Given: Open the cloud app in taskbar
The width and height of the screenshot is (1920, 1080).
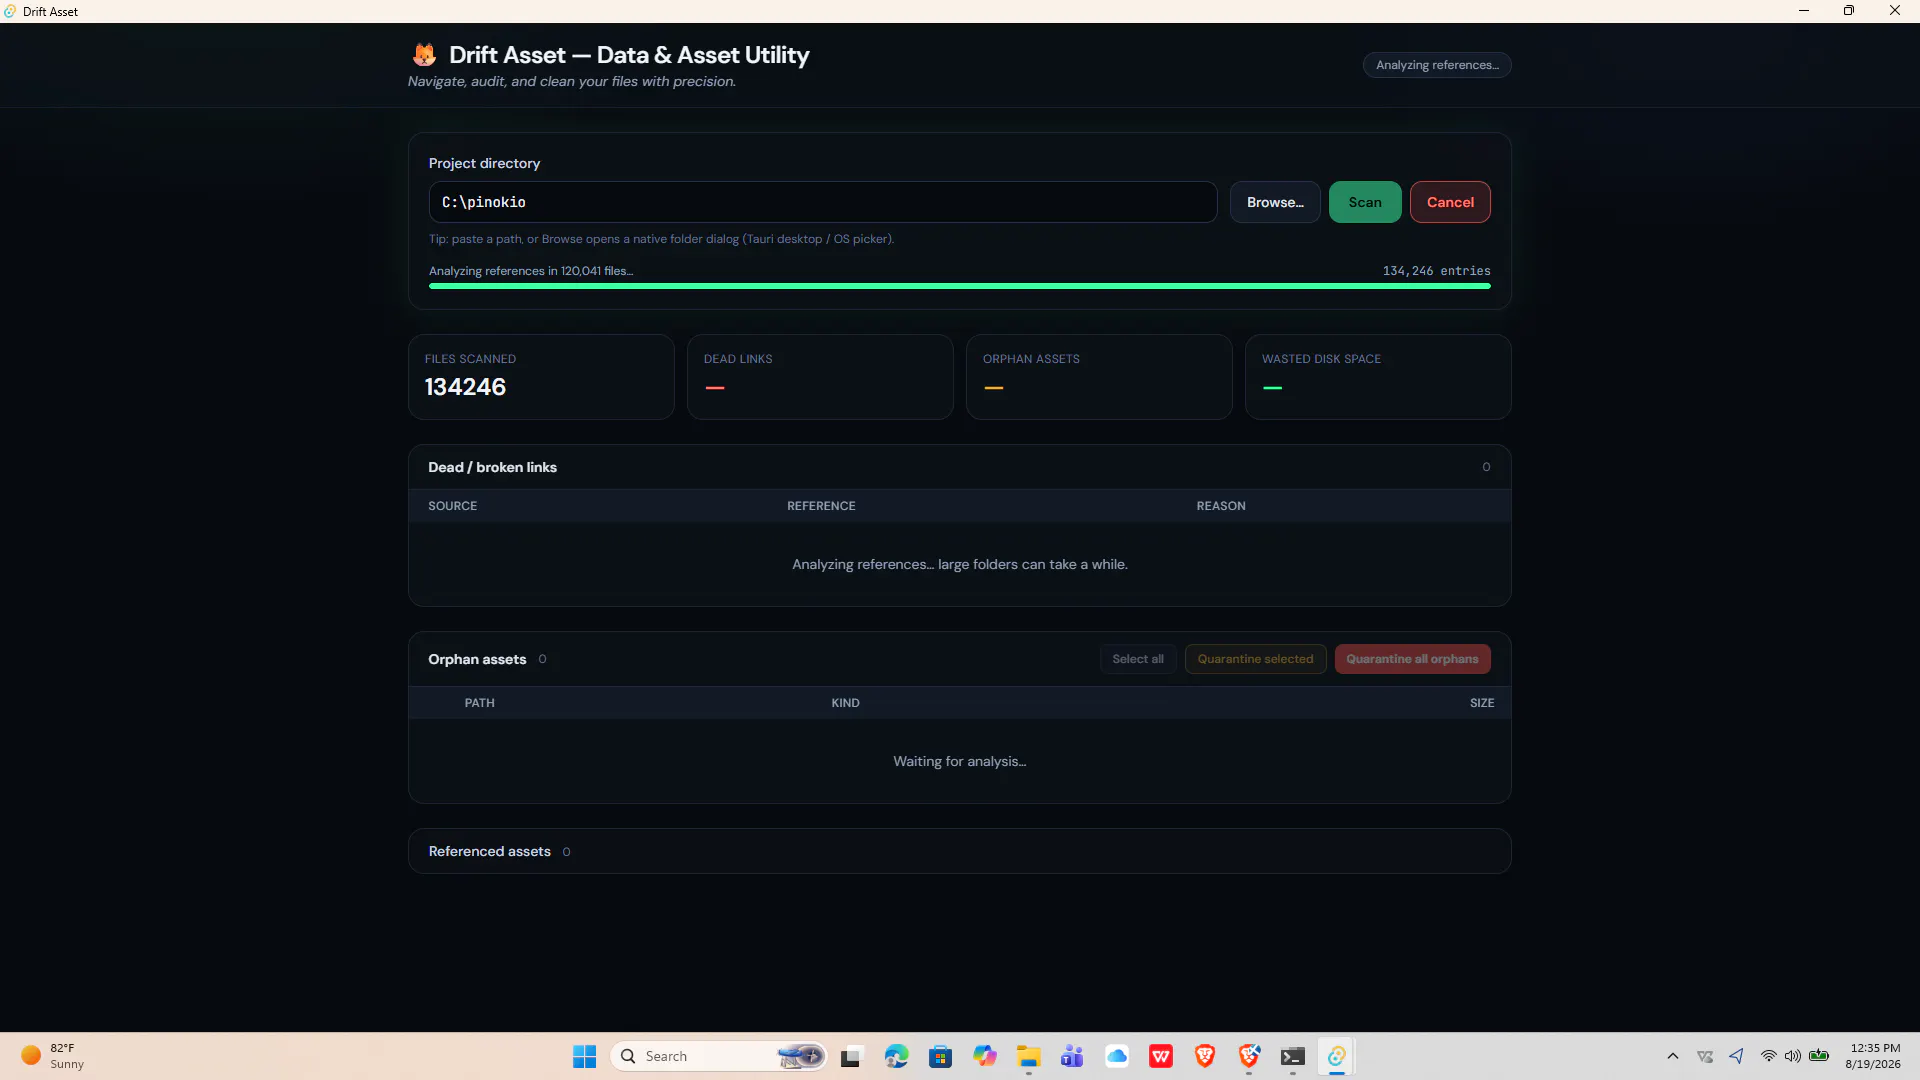Looking at the screenshot, I should tap(1117, 1056).
